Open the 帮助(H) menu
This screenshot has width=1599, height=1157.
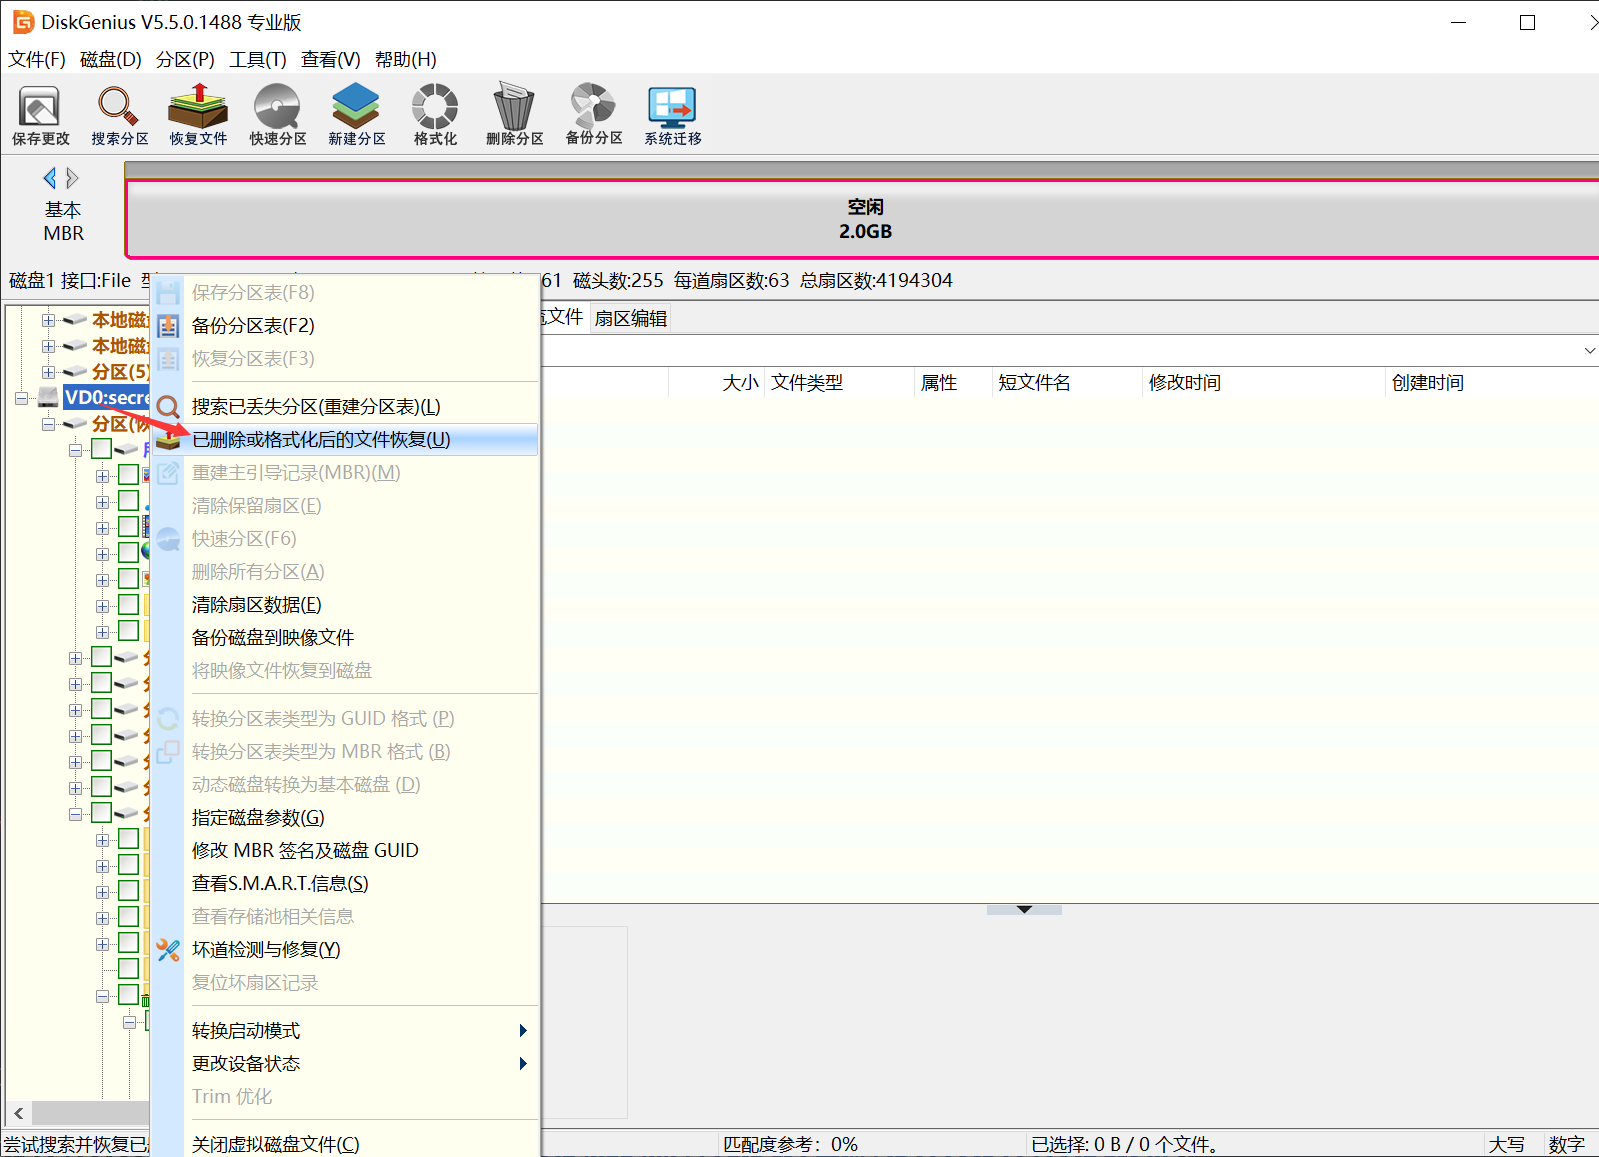click(x=406, y=59)
